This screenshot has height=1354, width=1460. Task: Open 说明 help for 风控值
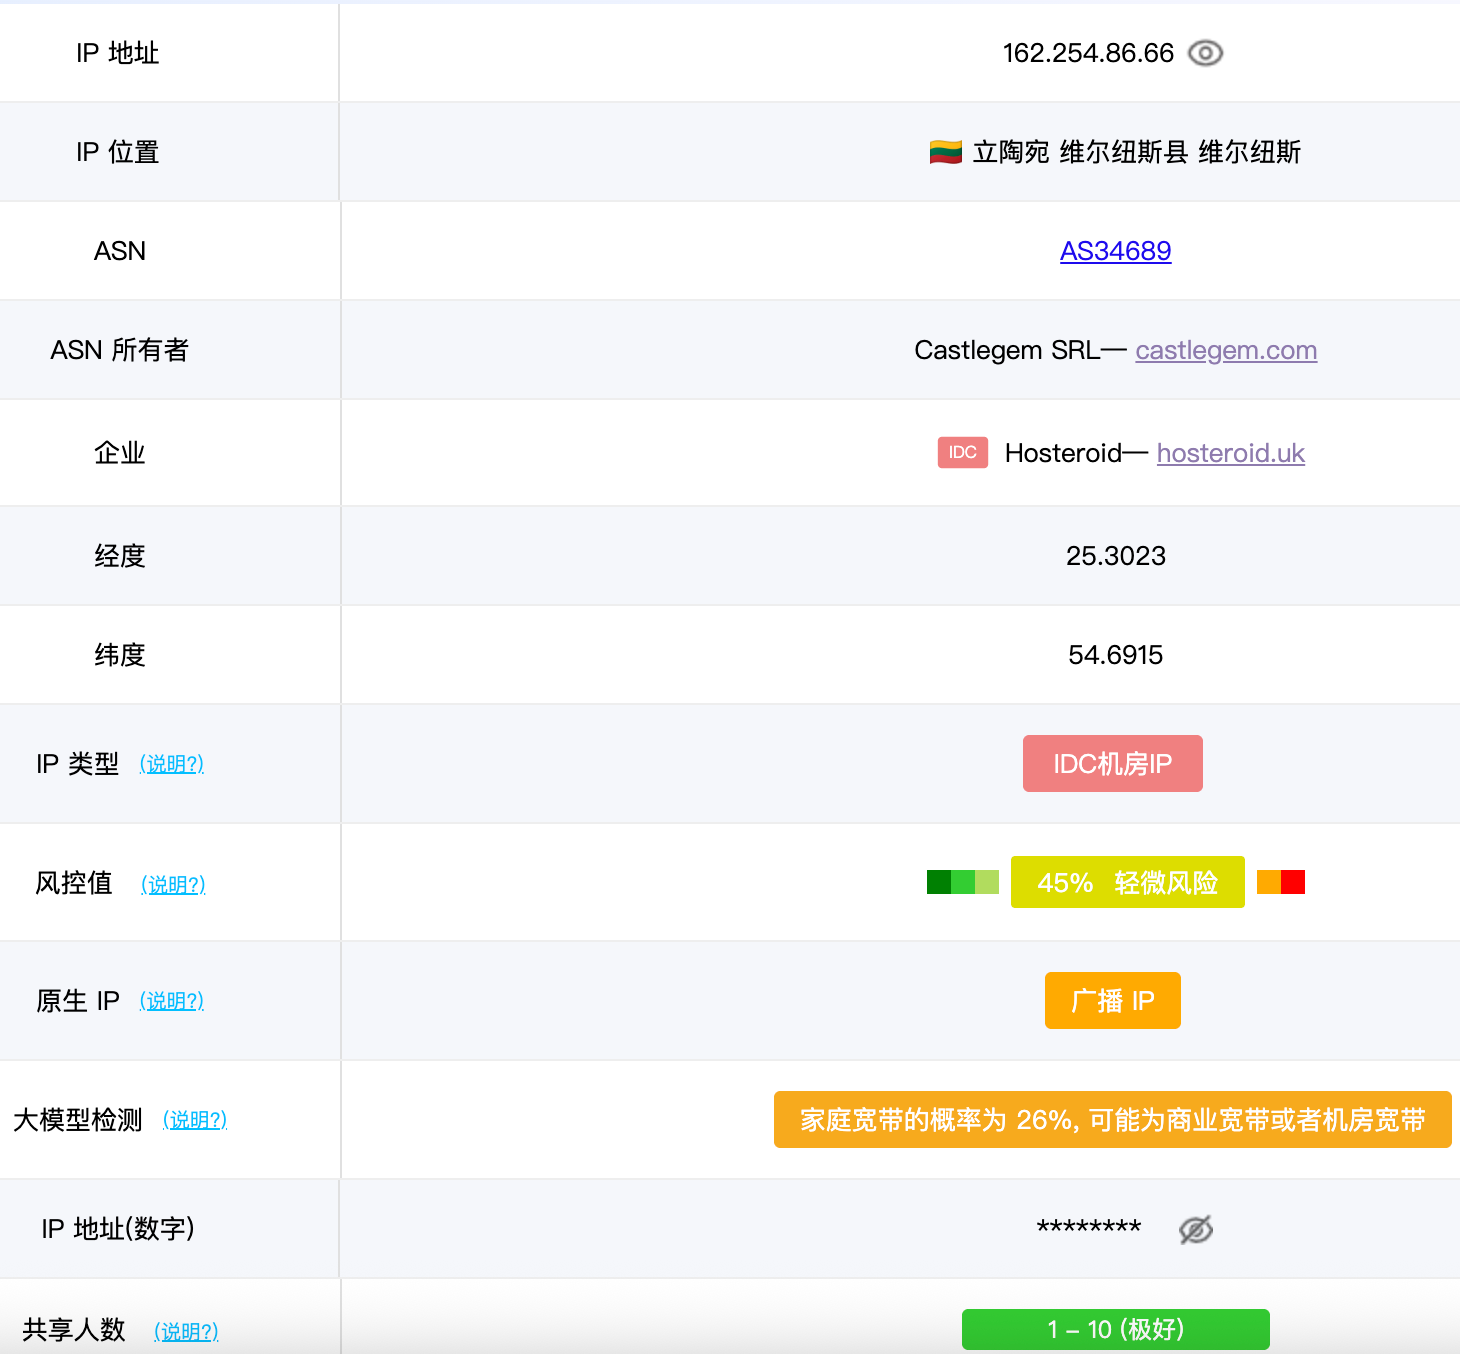coord(173,884)
